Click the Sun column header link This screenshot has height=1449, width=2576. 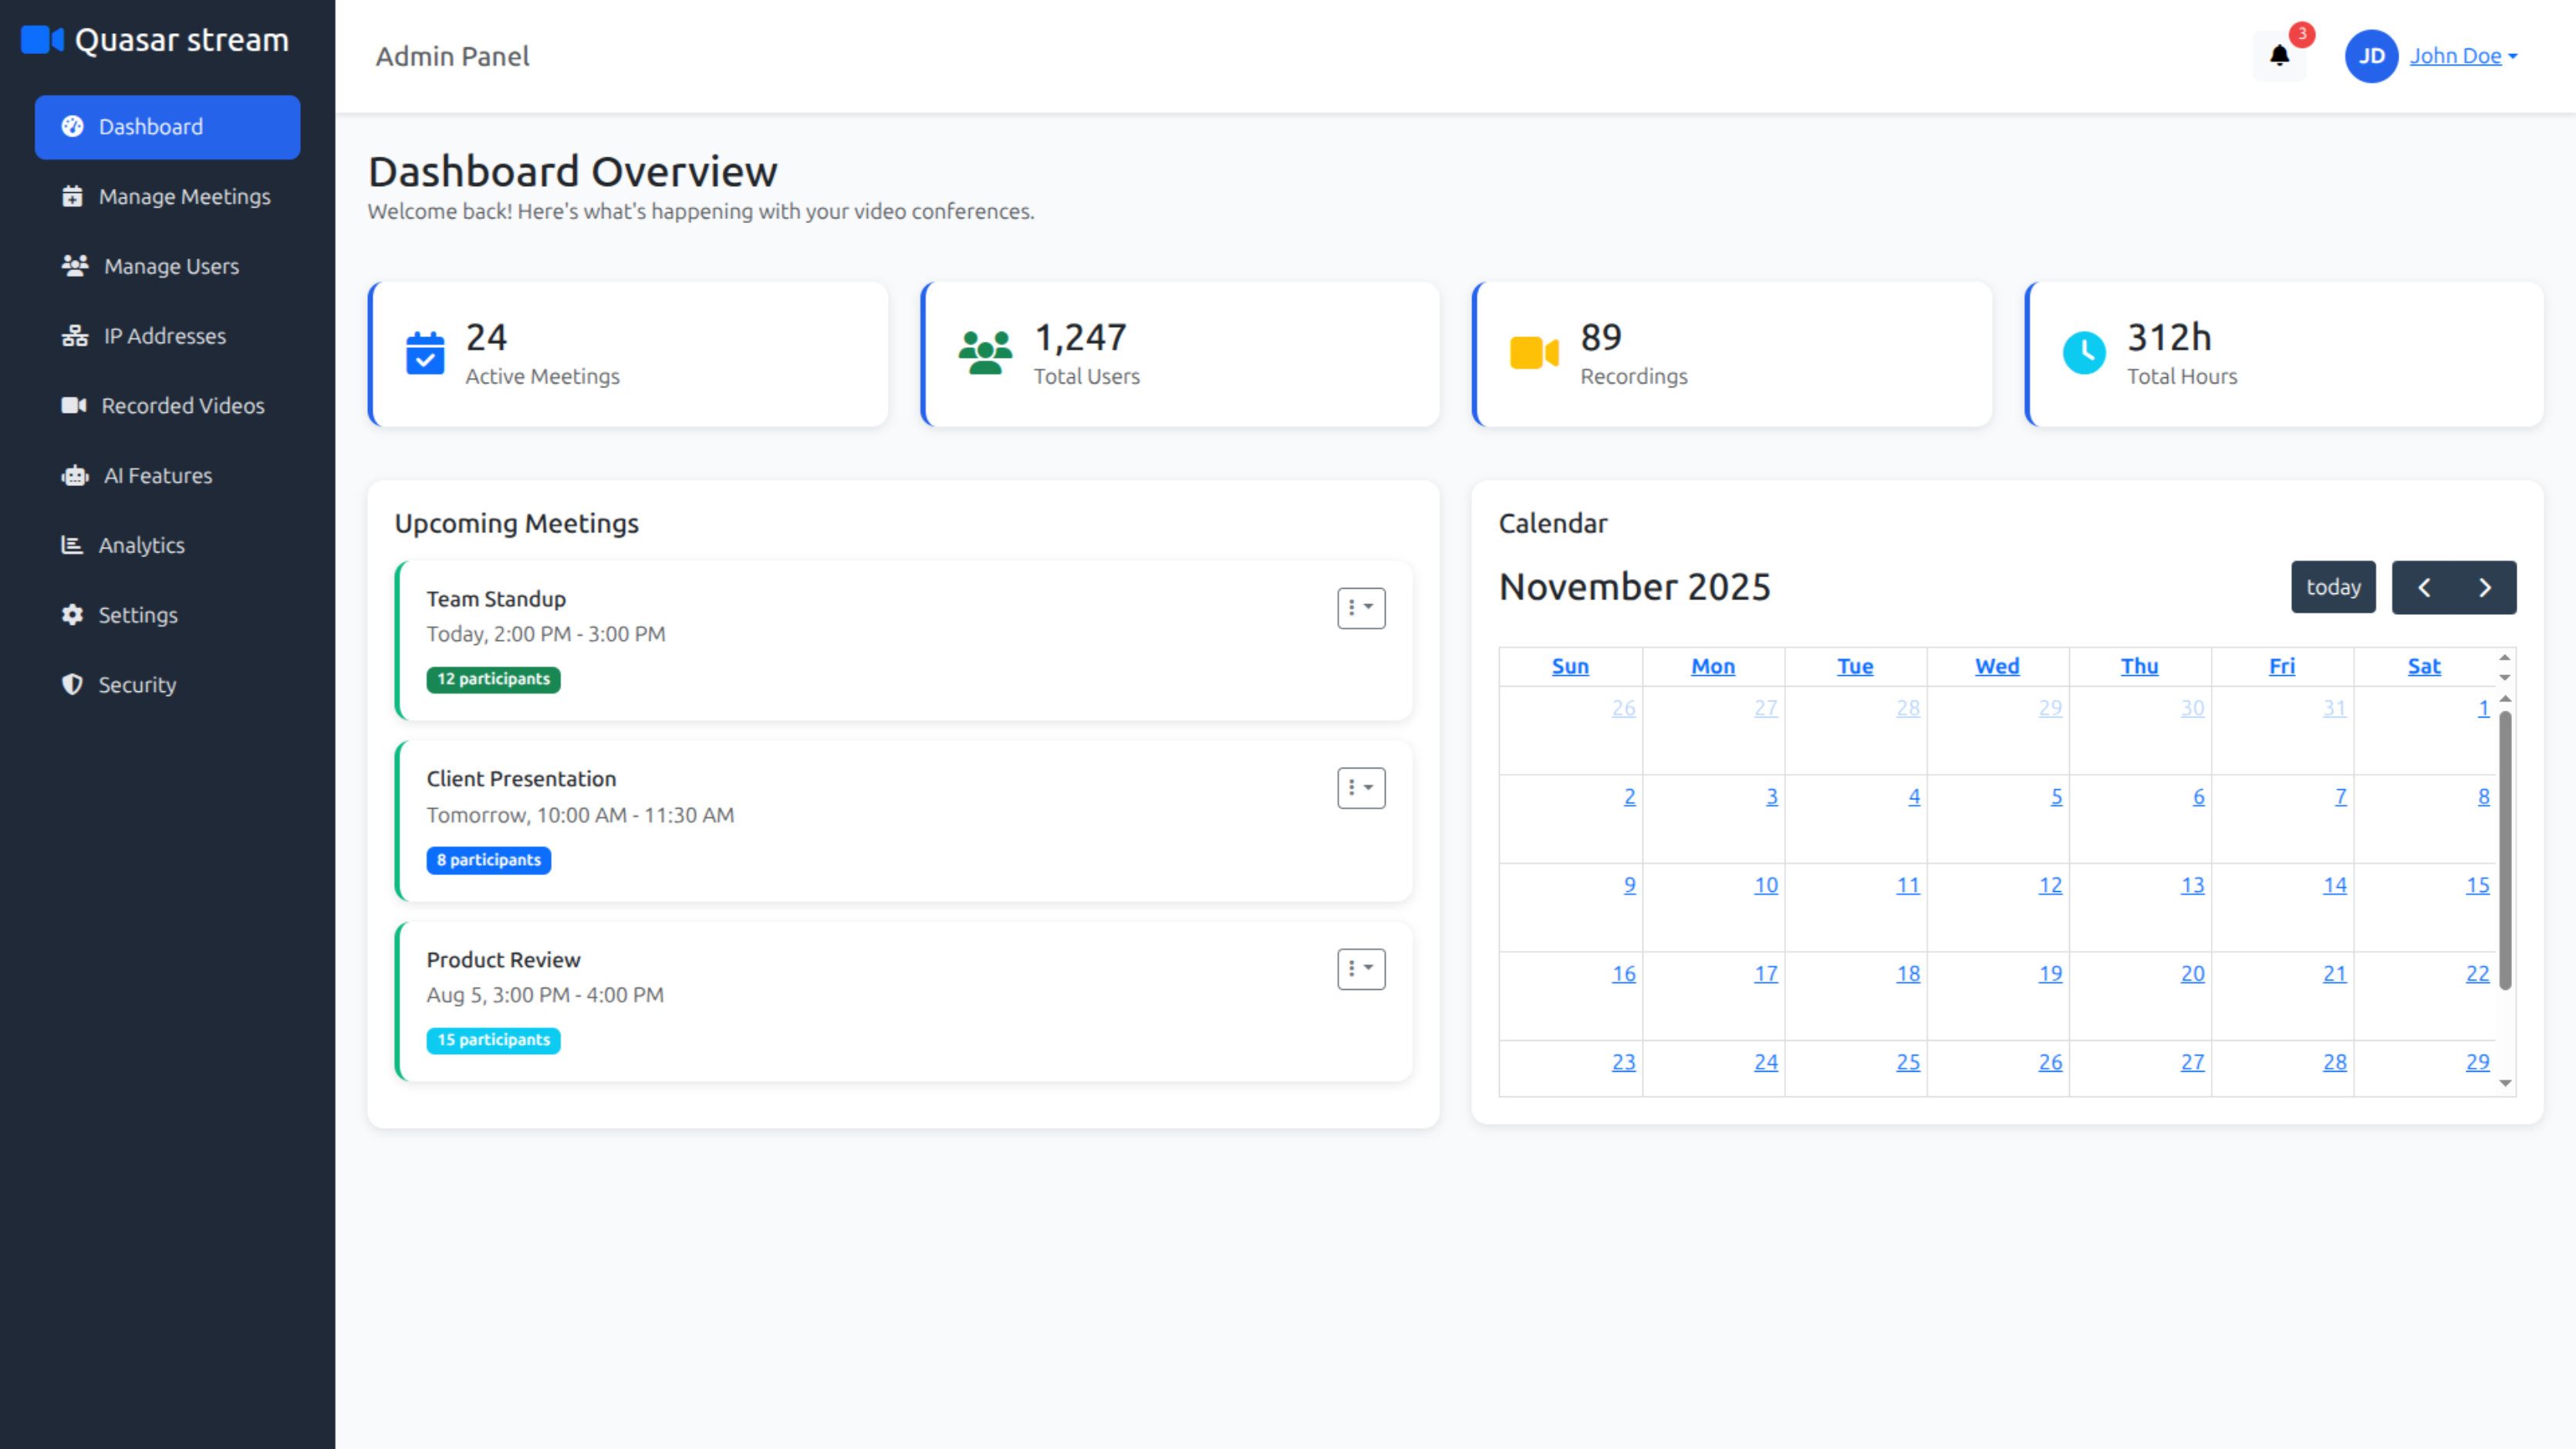pos(1570,667)
